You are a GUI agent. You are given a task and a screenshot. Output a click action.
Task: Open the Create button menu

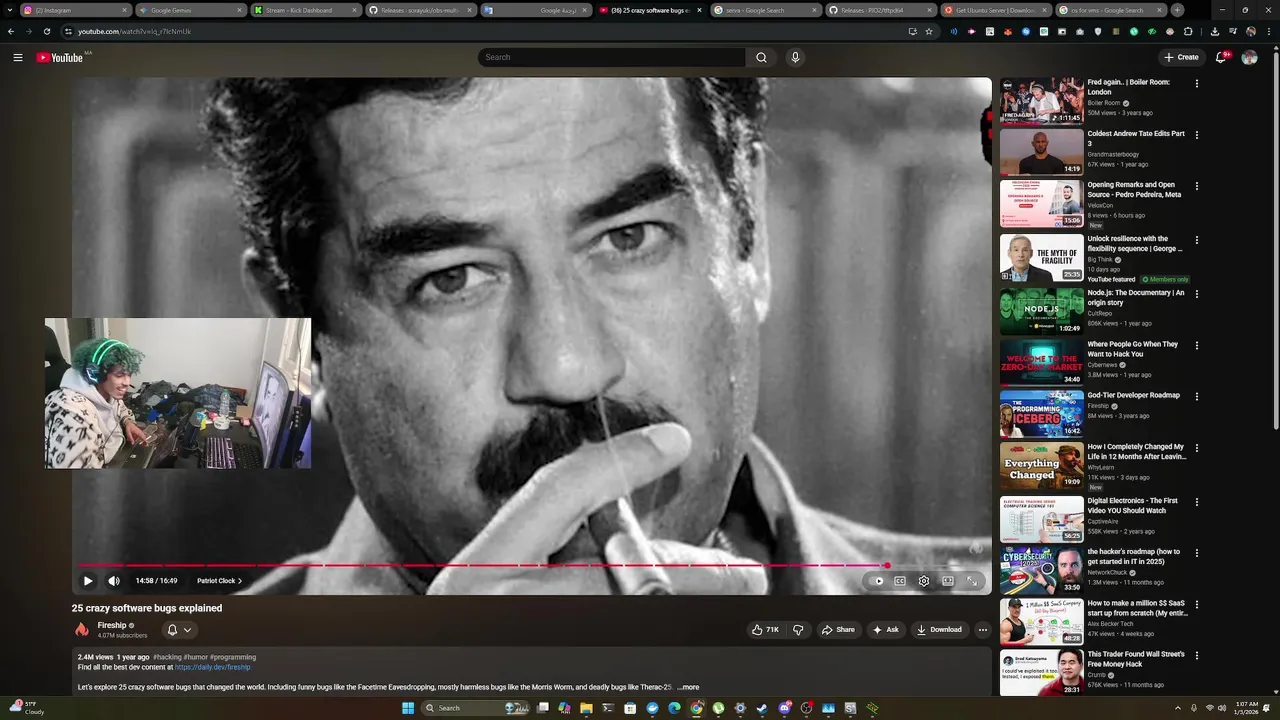pyautogui.click(x=1181, y=57)
